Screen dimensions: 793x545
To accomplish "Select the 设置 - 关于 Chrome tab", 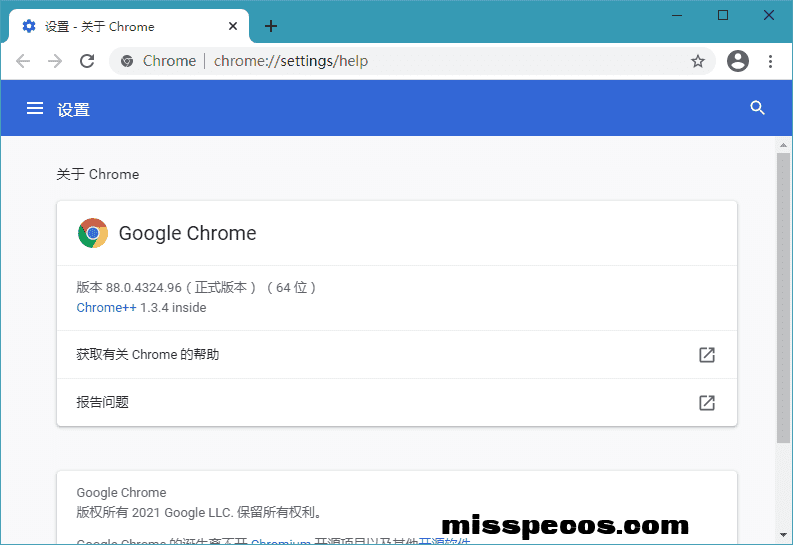I will pyautogui.click(x=129, y=26).
